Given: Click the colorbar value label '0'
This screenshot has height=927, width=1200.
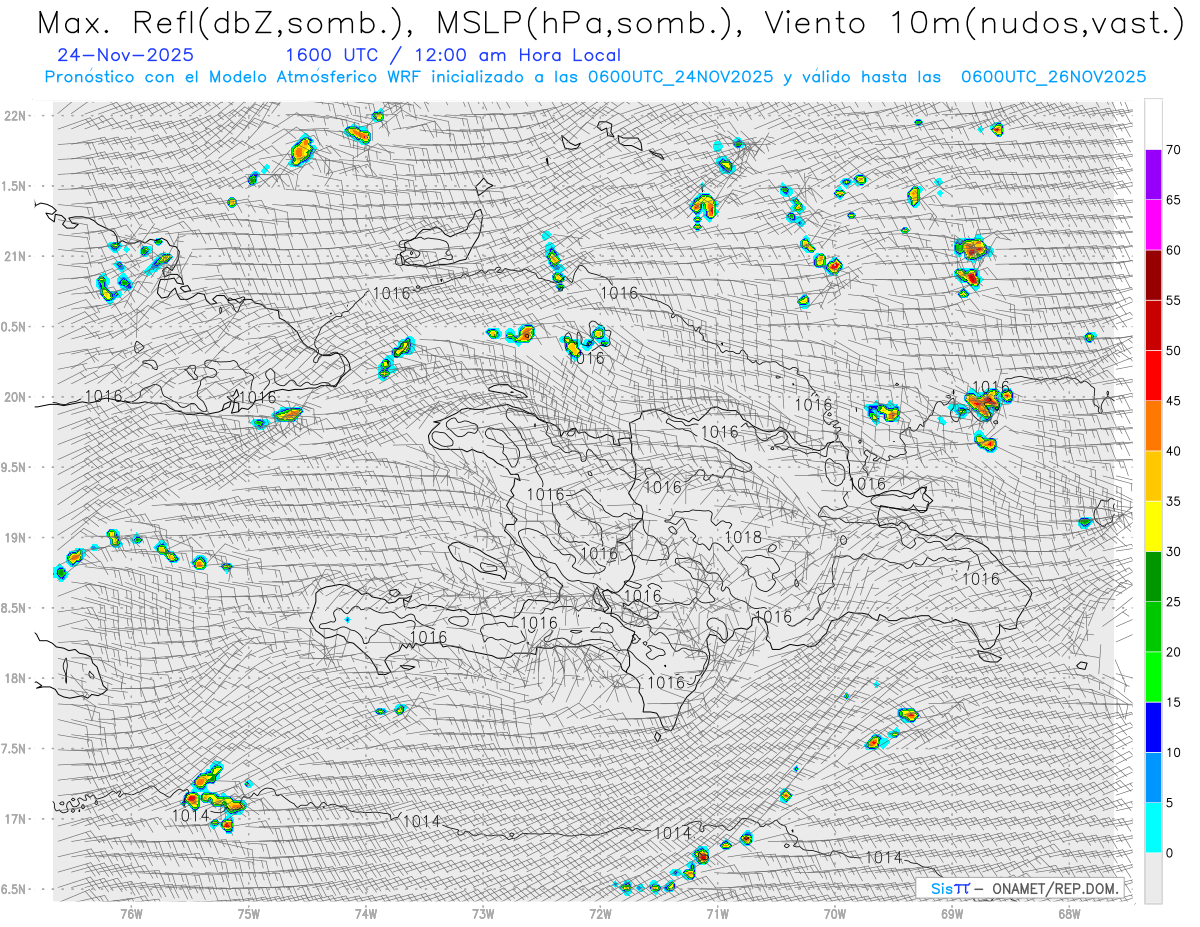Looking at the screenshot, I should [x=1169, y=853].
